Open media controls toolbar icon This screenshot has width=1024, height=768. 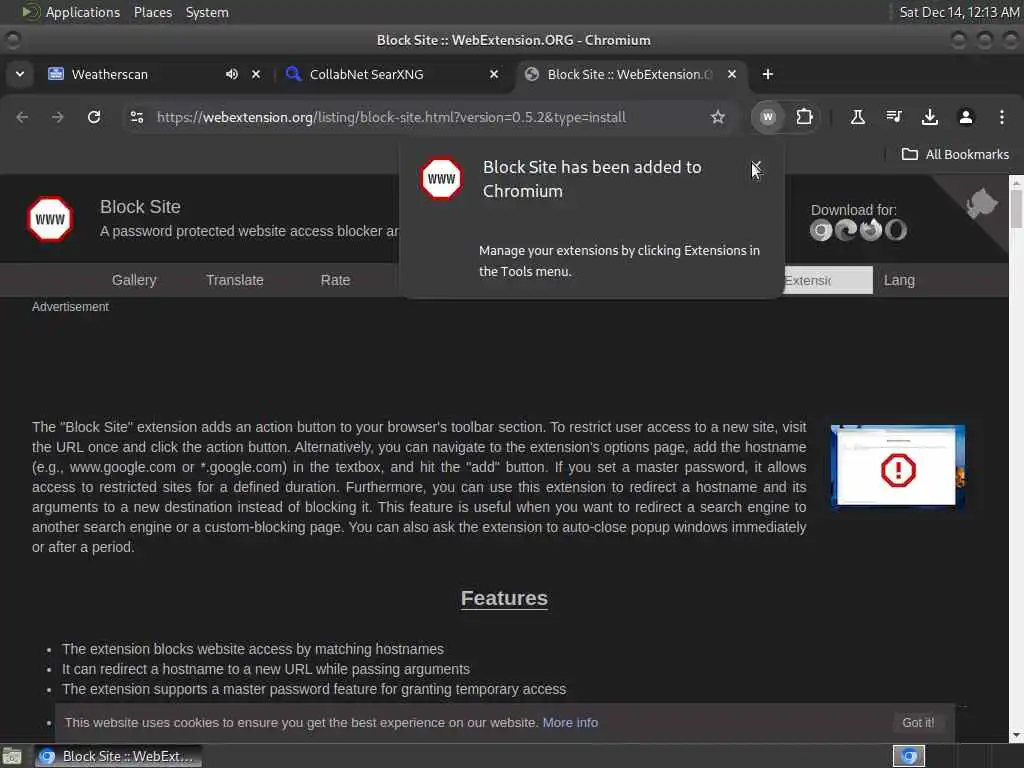[893, 117]
